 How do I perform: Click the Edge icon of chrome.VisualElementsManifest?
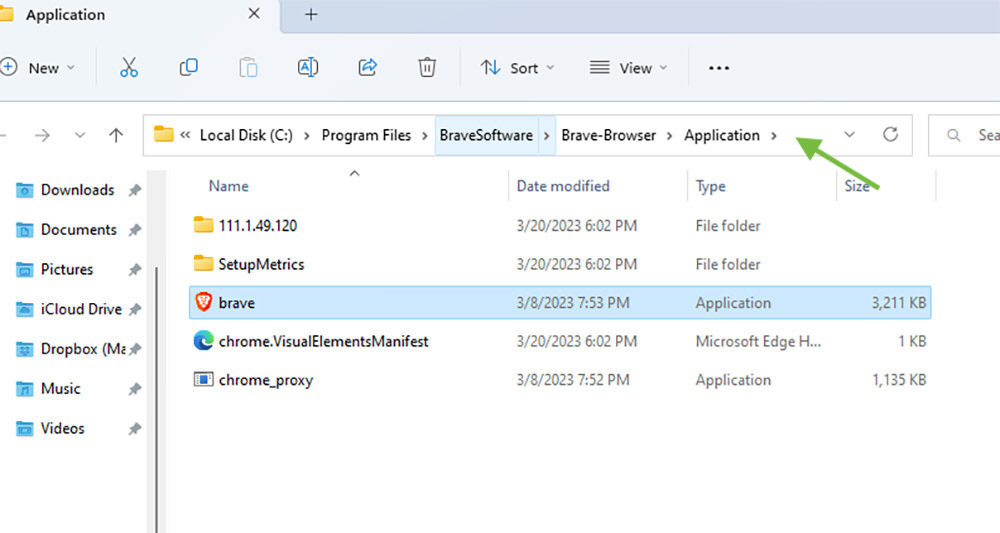[203, 340]
